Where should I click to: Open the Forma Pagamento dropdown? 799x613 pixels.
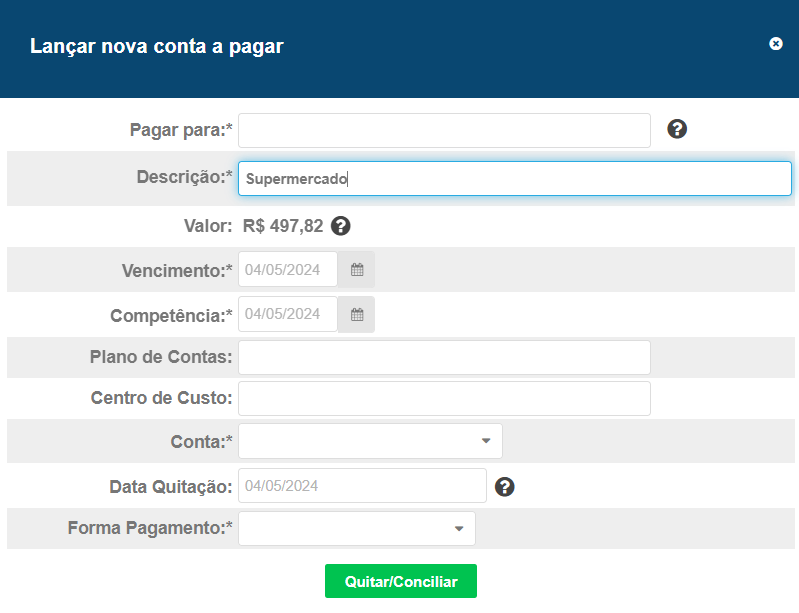[x=459, y=528]
